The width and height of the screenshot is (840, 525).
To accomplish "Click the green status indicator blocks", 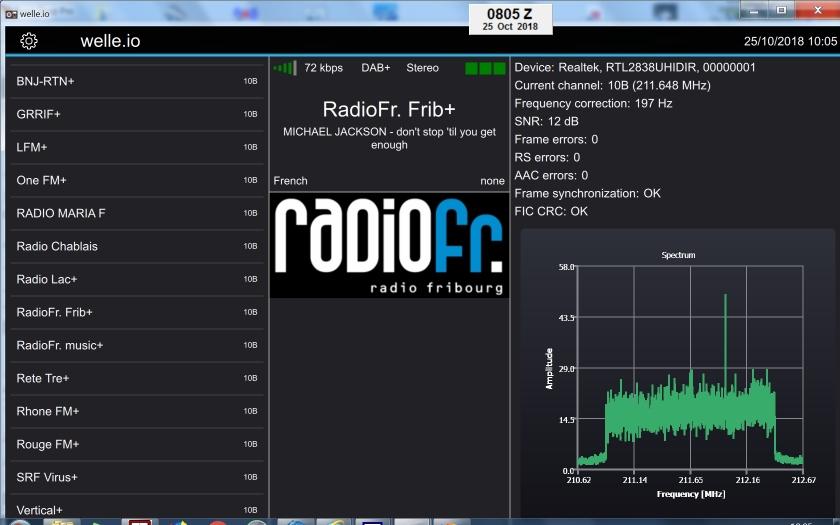I will click(x=485, y=68).
